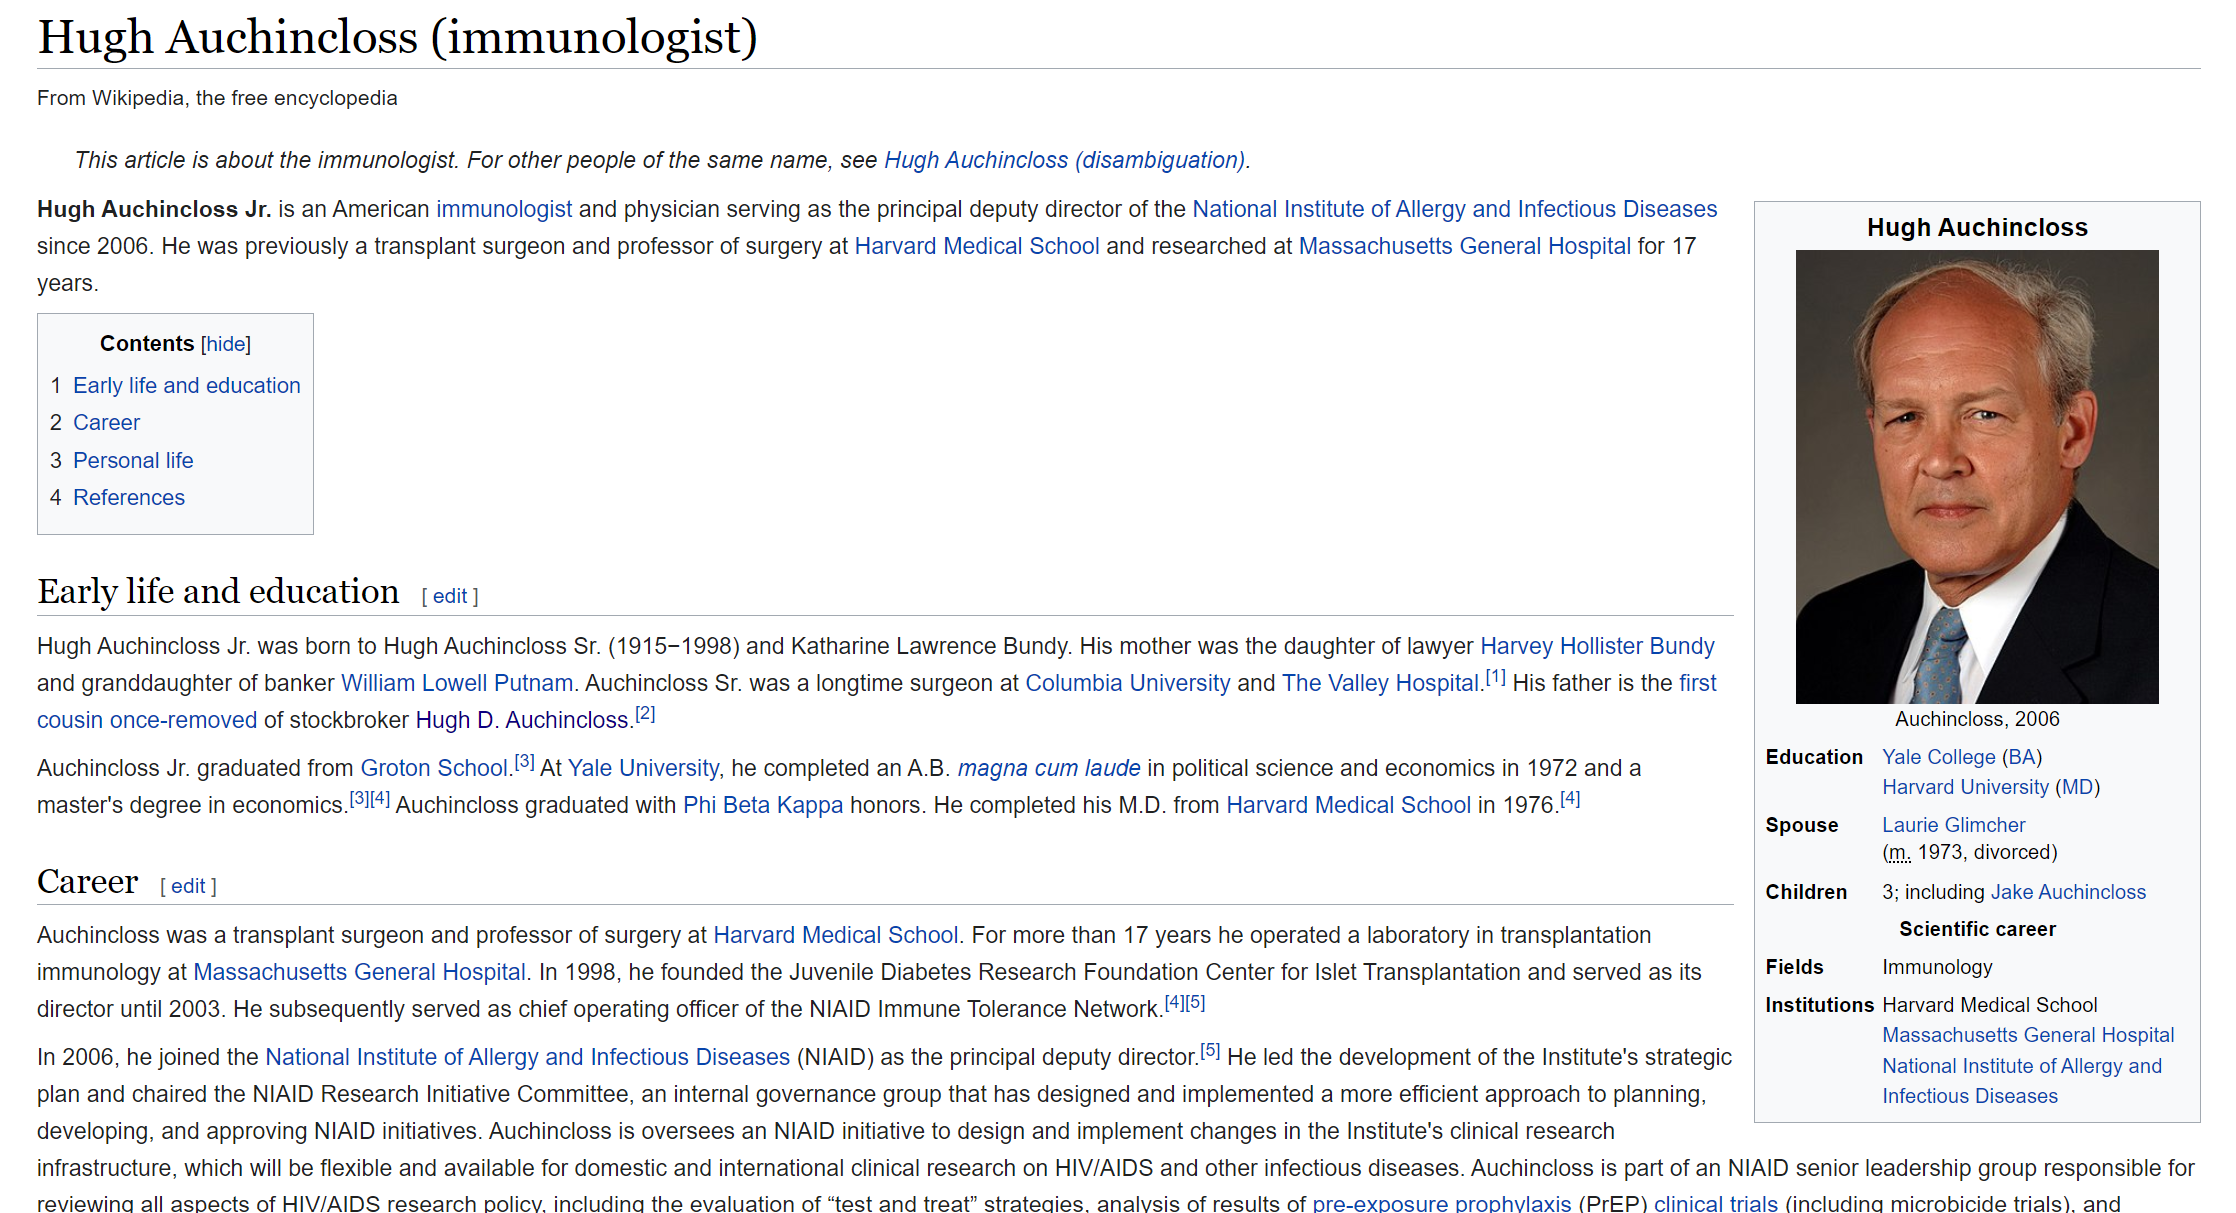Screen dimensions: 2236x1213
Task: Hide the Contents box
Action: tap(226, 344)
